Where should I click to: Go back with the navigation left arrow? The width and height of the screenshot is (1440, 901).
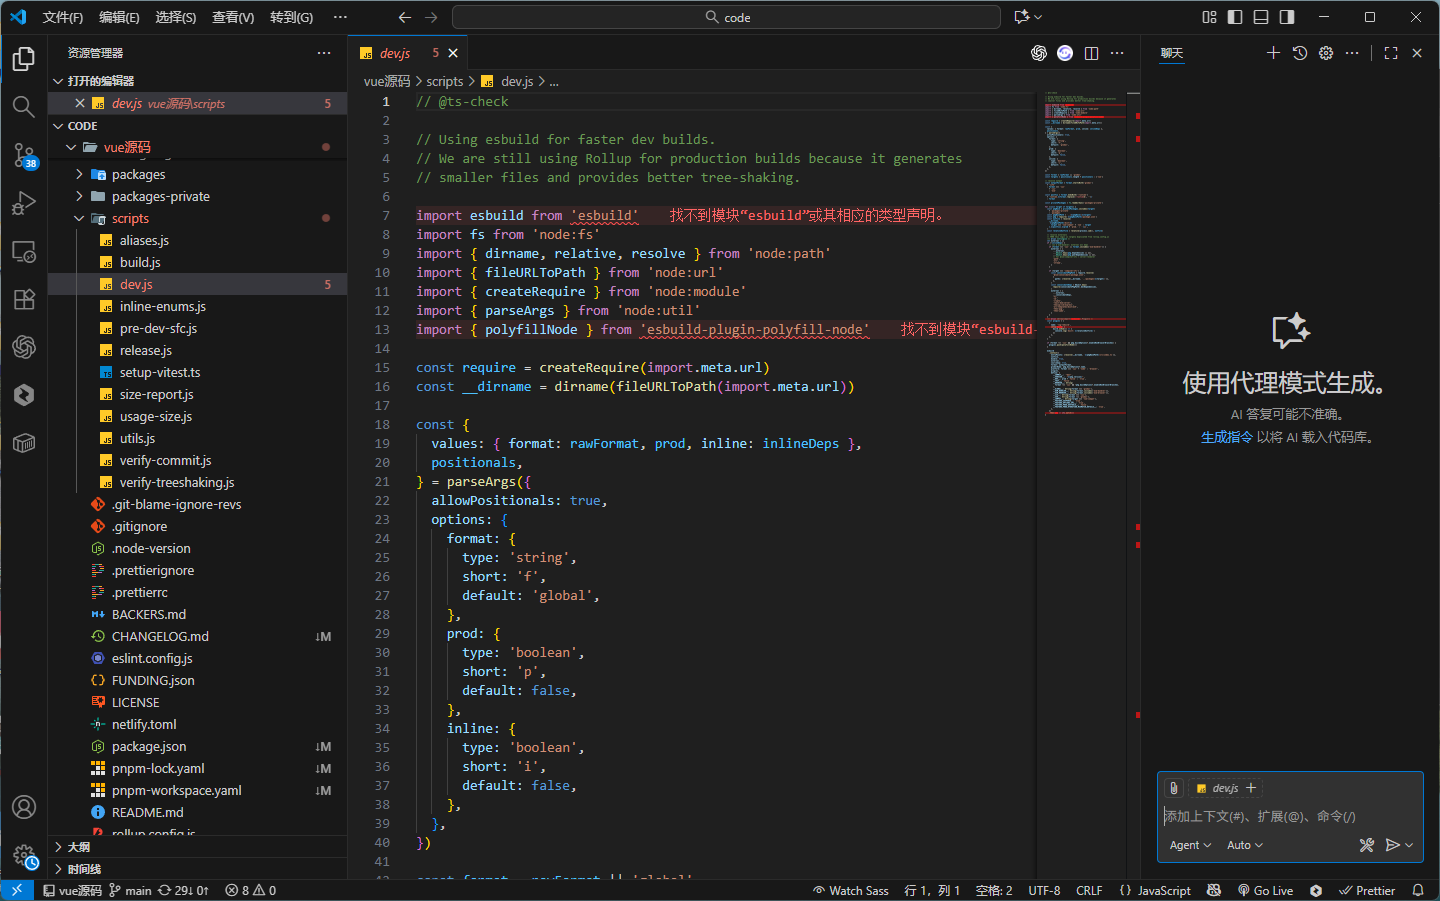click(404, 17)
